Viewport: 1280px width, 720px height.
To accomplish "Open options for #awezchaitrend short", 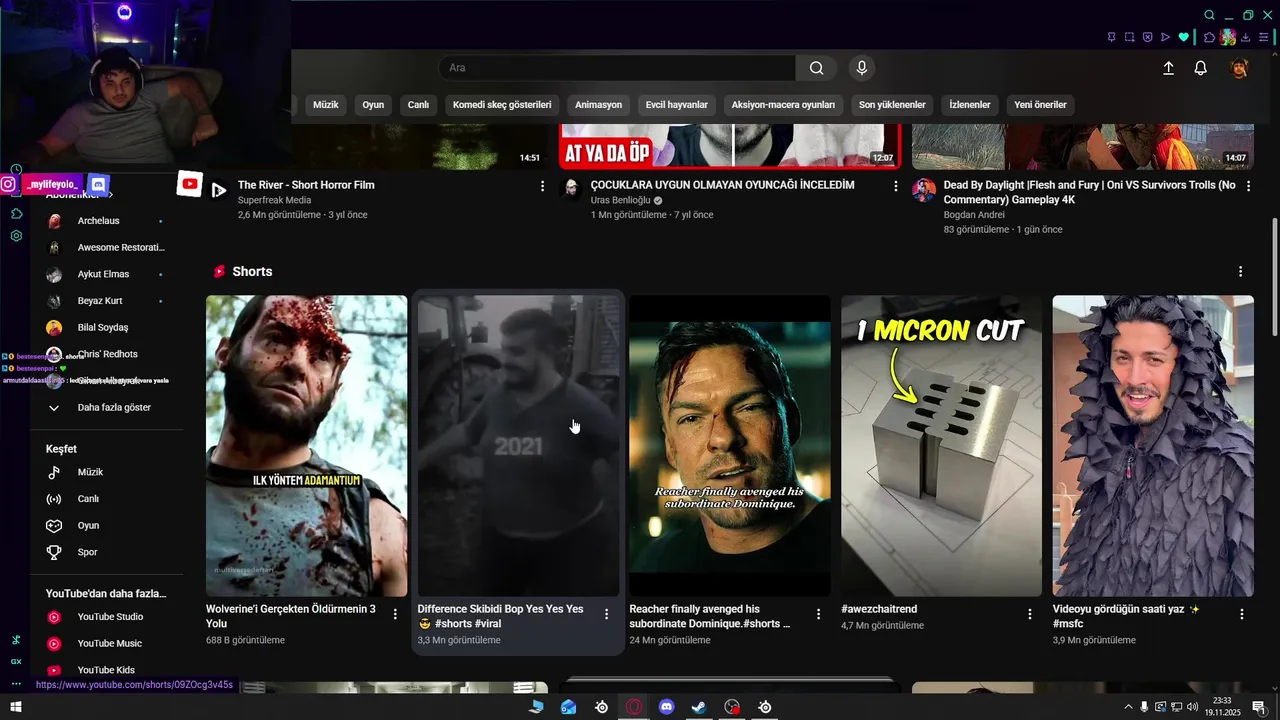I will (1030, 614).
